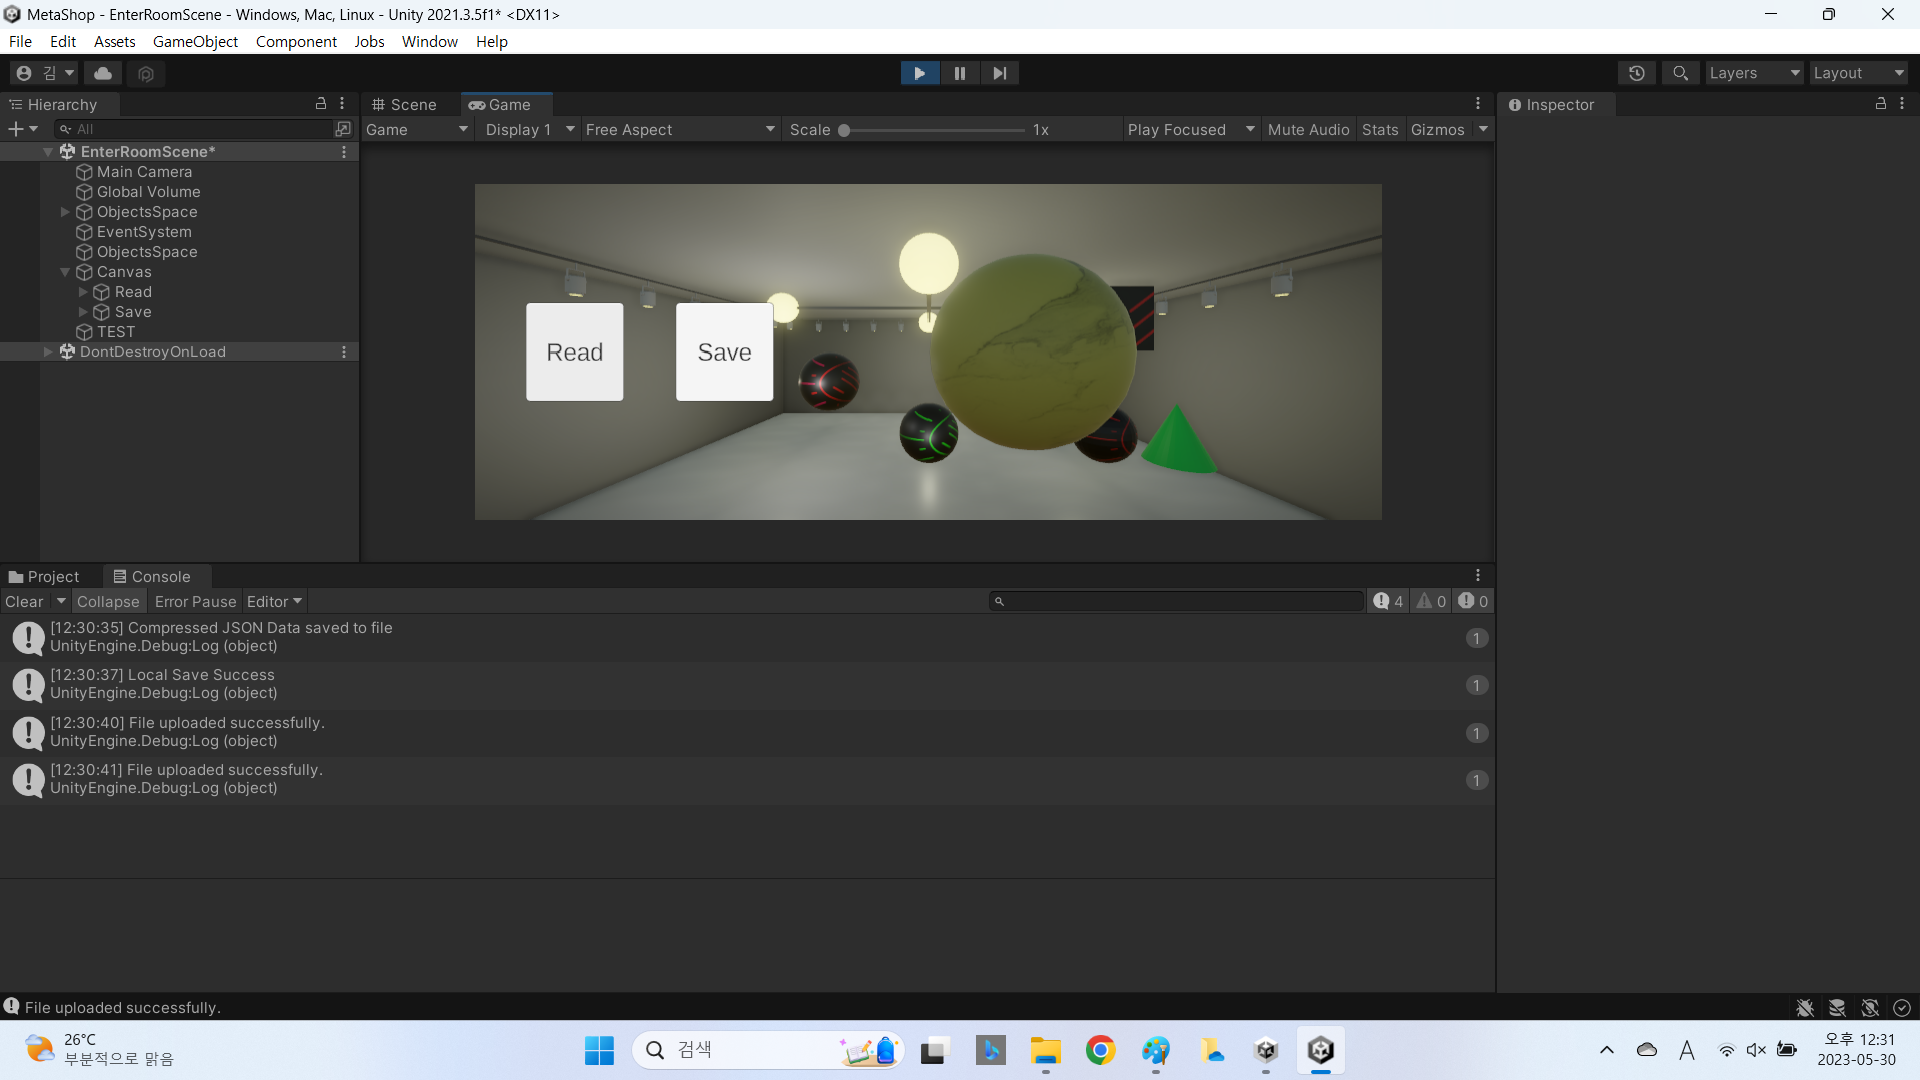Image resolution: width=1920 pixels, height=1080 pixels.
Task: Click the Pause playback button
Action: [959, 73]
